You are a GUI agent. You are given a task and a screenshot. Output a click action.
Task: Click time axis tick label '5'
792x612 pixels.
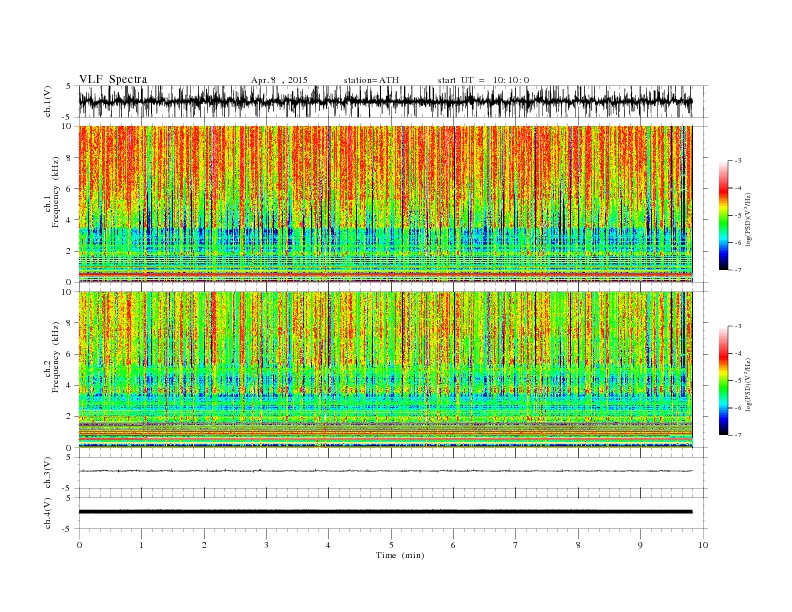(391, 545)
